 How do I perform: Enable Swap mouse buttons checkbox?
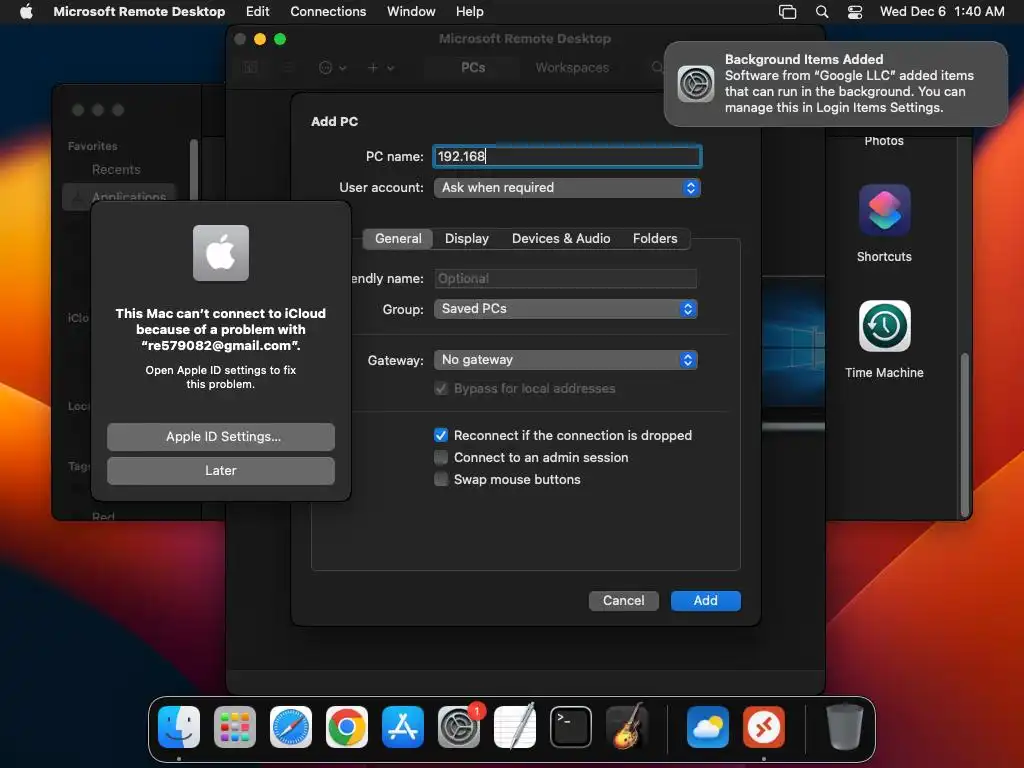point(441,479)
